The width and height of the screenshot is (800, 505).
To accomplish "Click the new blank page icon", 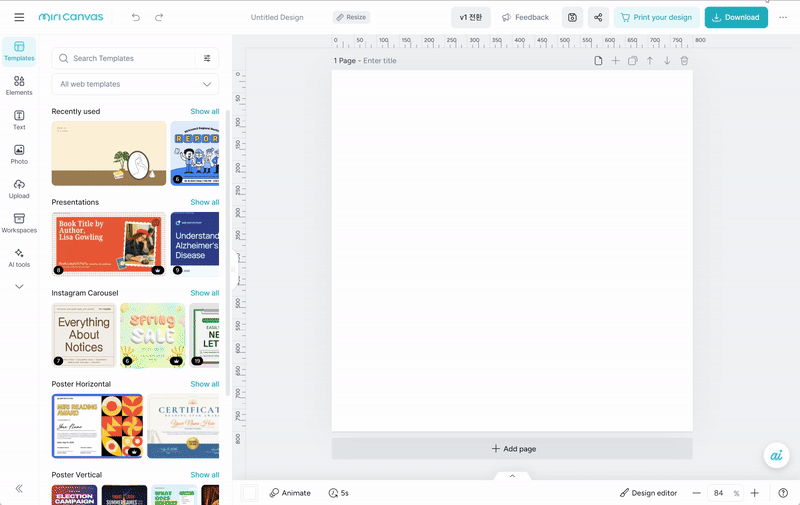I will [598, 61].
